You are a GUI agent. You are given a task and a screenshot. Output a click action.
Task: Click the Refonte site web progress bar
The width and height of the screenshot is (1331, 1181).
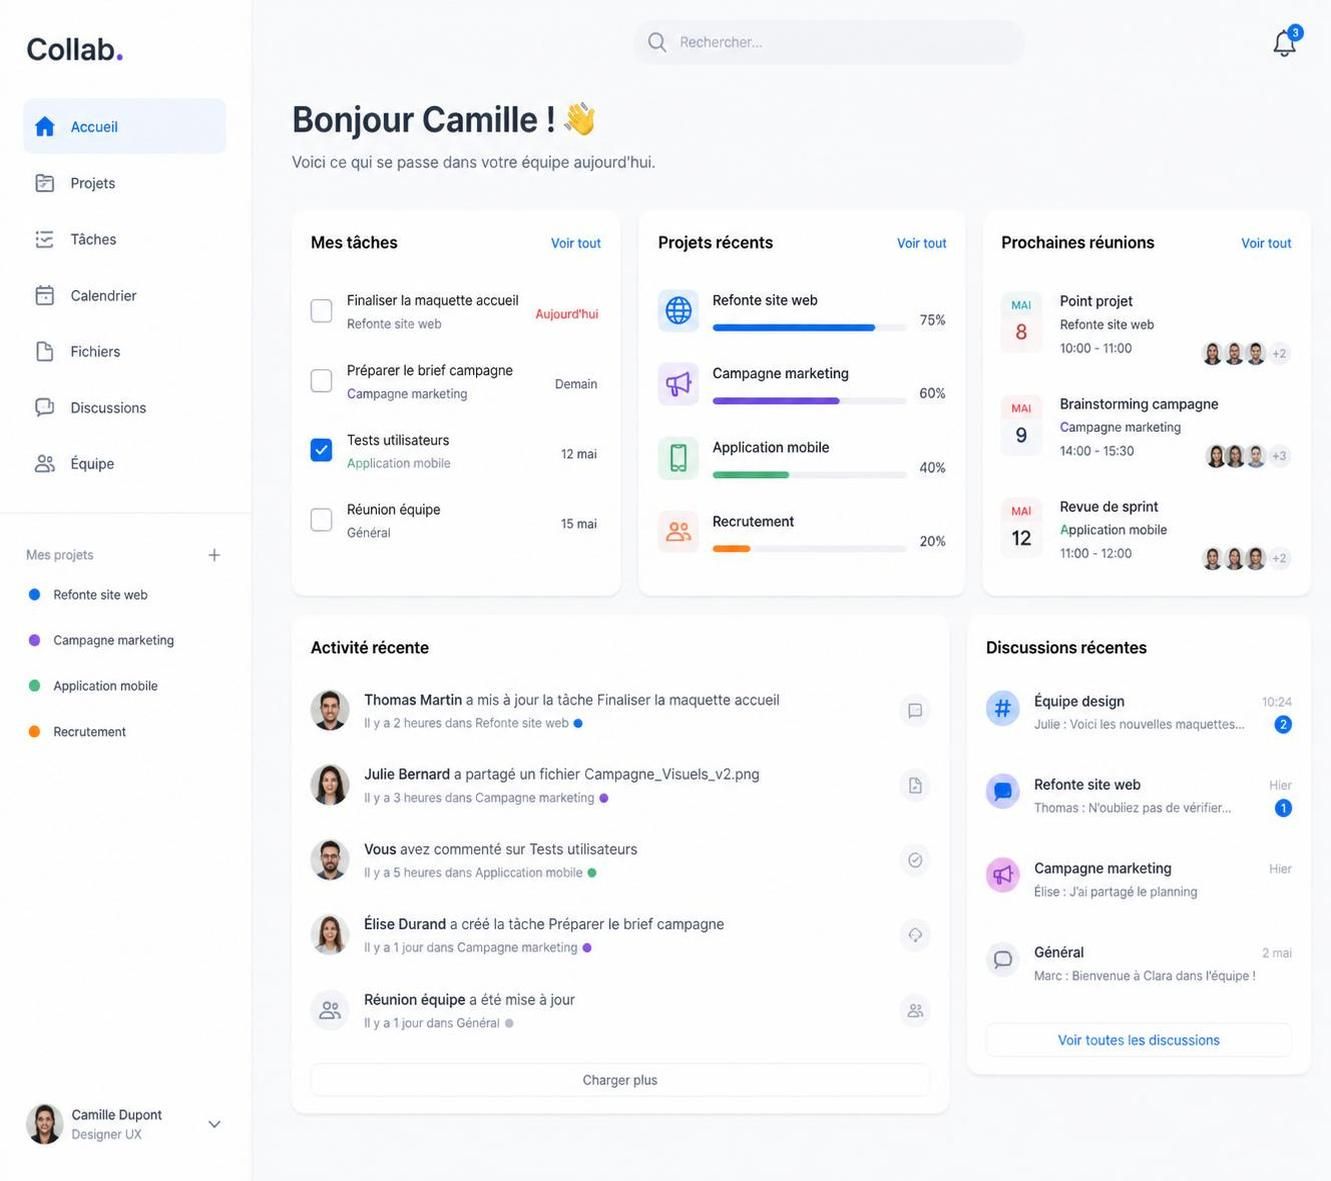coord(809,327)
